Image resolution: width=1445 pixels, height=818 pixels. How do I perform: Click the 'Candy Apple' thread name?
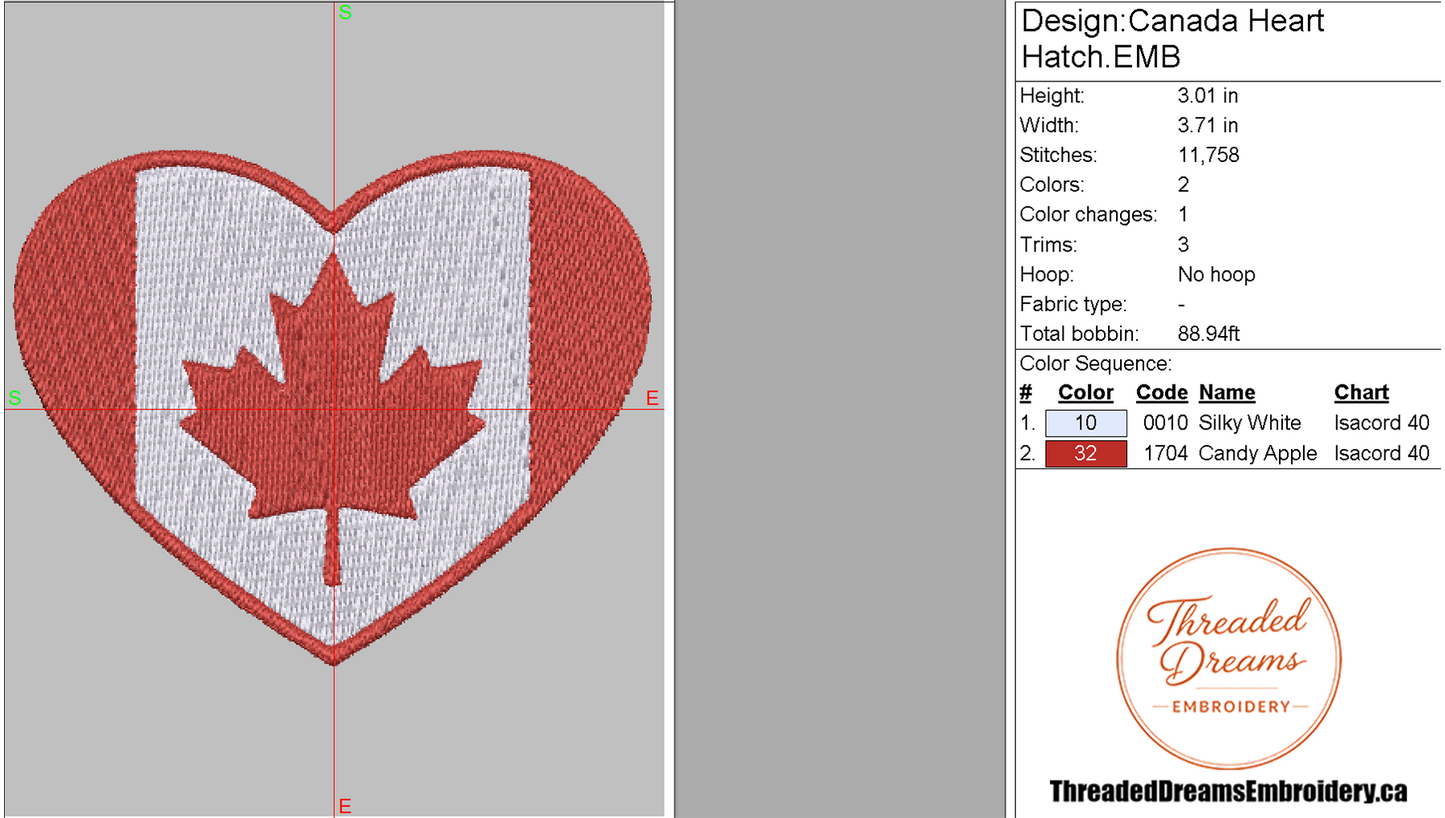[1258, 454]
